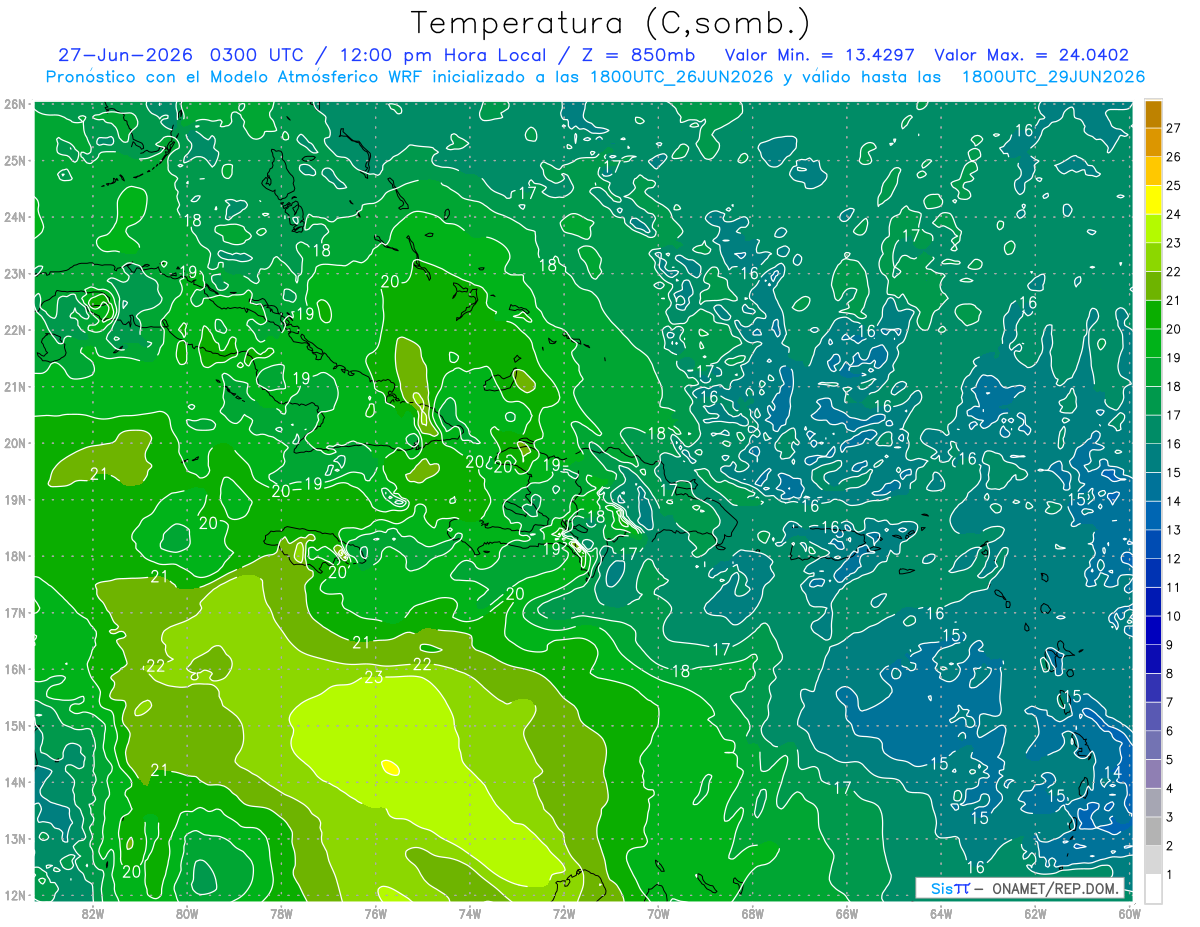1200x927 pixels.
Task: Pick the yellow swatch between legend 24 and 25
Action: pos(1153,200)
